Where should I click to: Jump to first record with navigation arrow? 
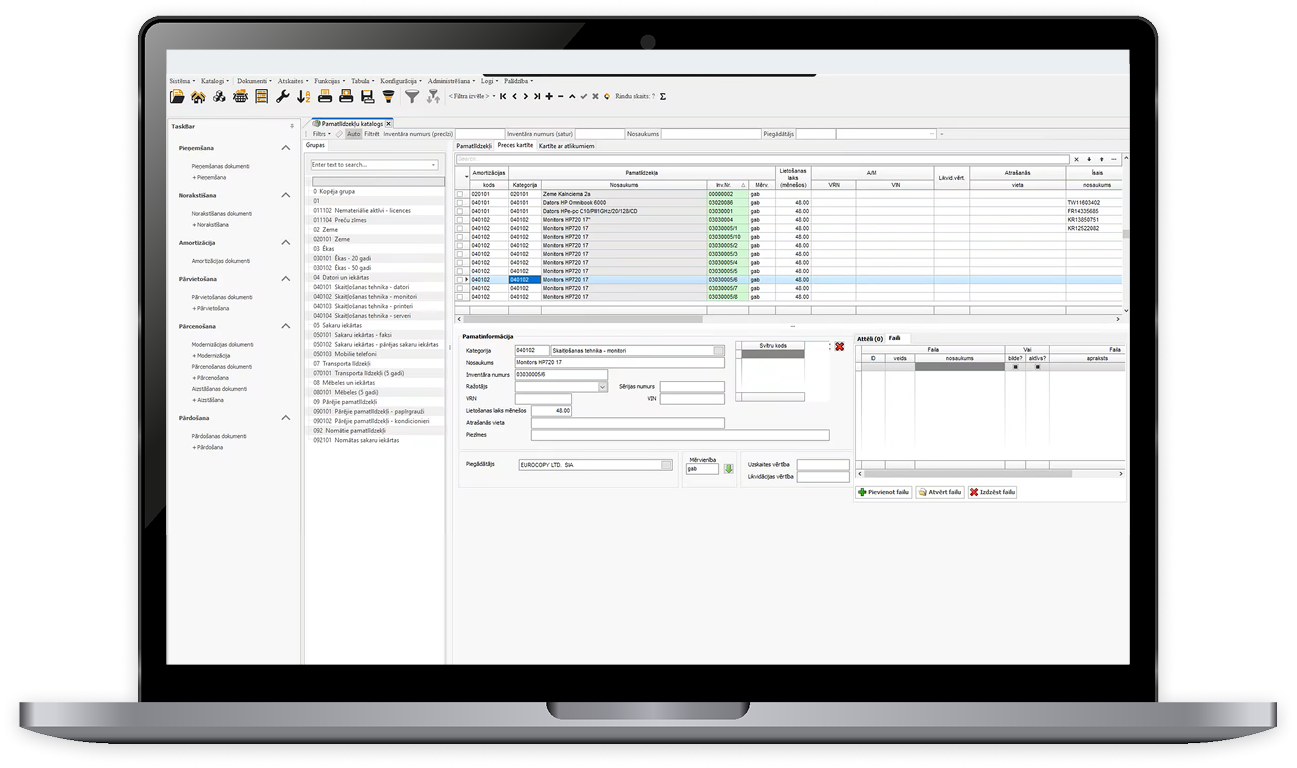[x=503, y=96]
